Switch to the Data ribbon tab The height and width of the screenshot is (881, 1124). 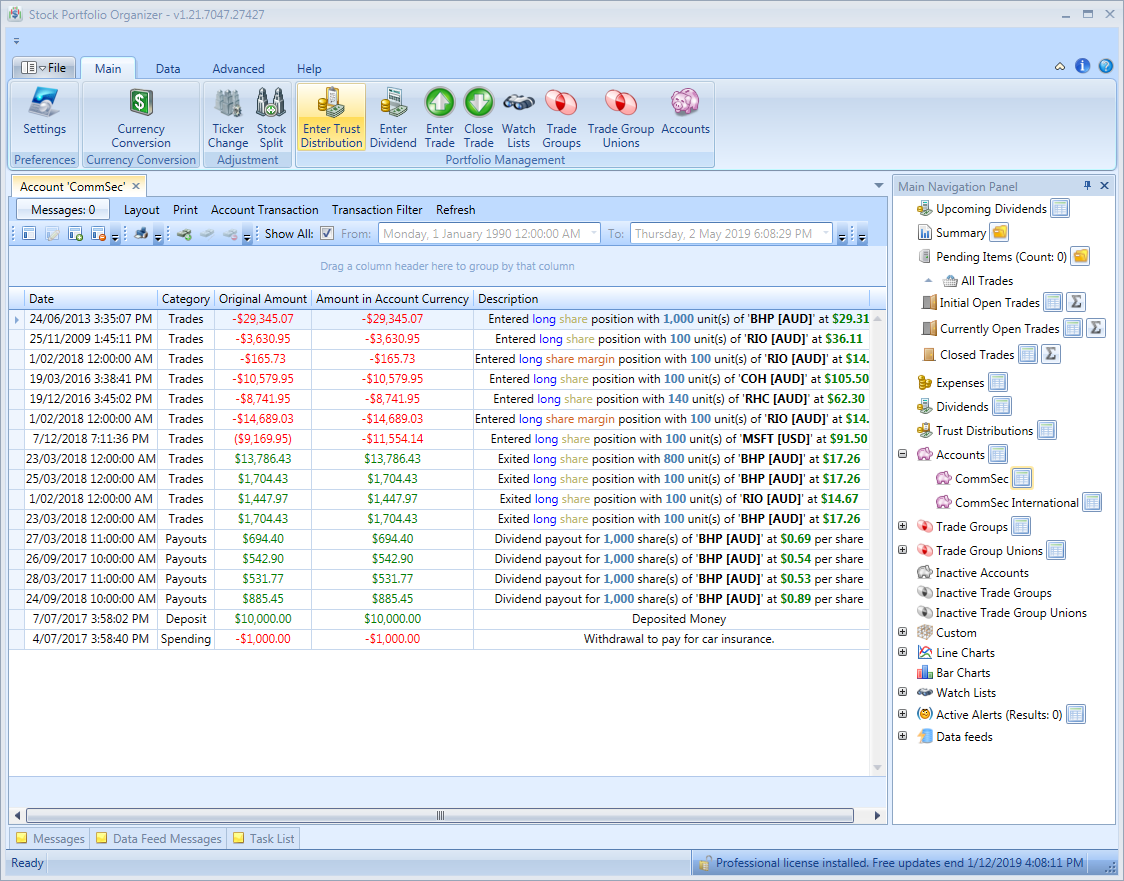tap(168, 69)
